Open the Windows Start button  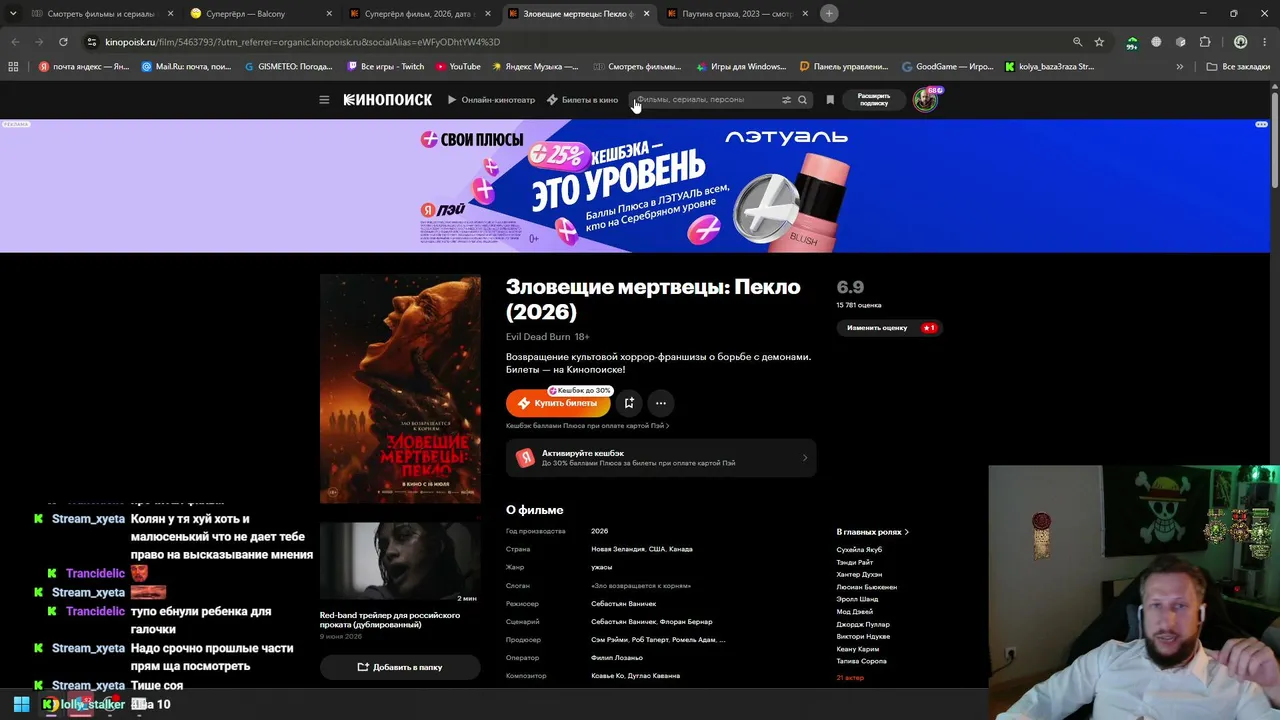click(x=21, y=704)
